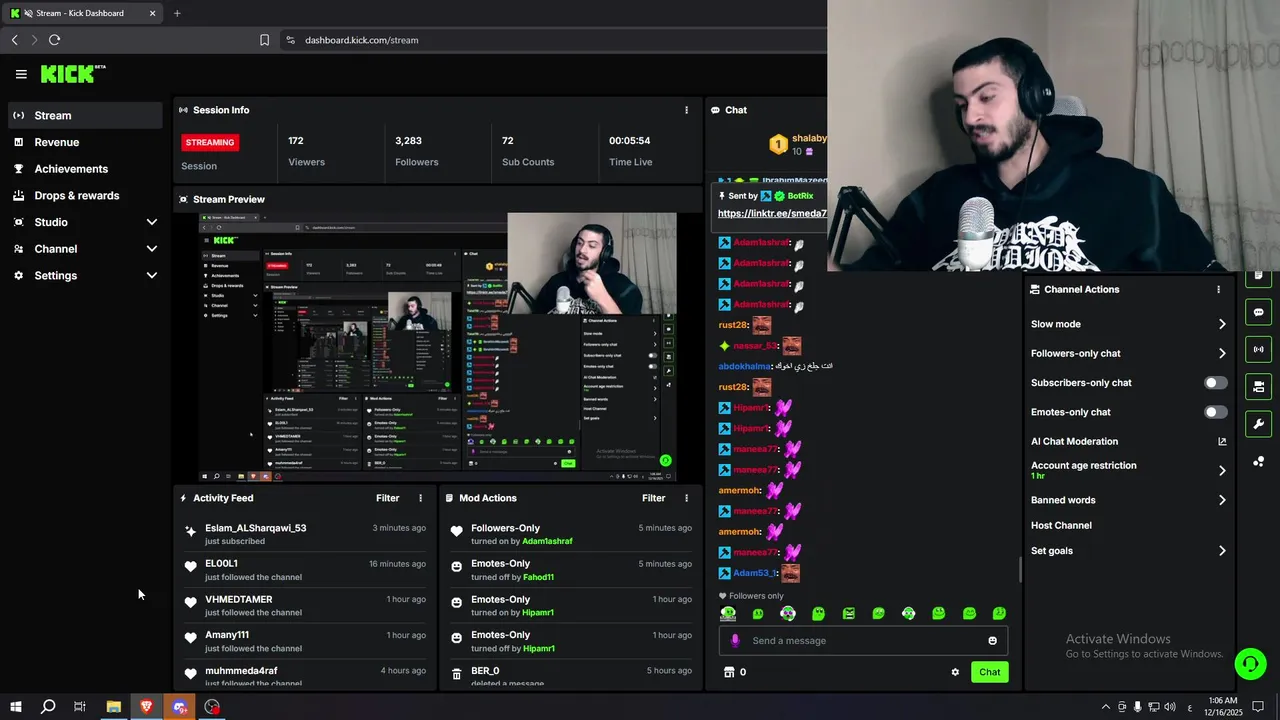Click VHMEDTAMER follow entry
The width and height of the screenshot is (1280, 720).
click(305, 606)
